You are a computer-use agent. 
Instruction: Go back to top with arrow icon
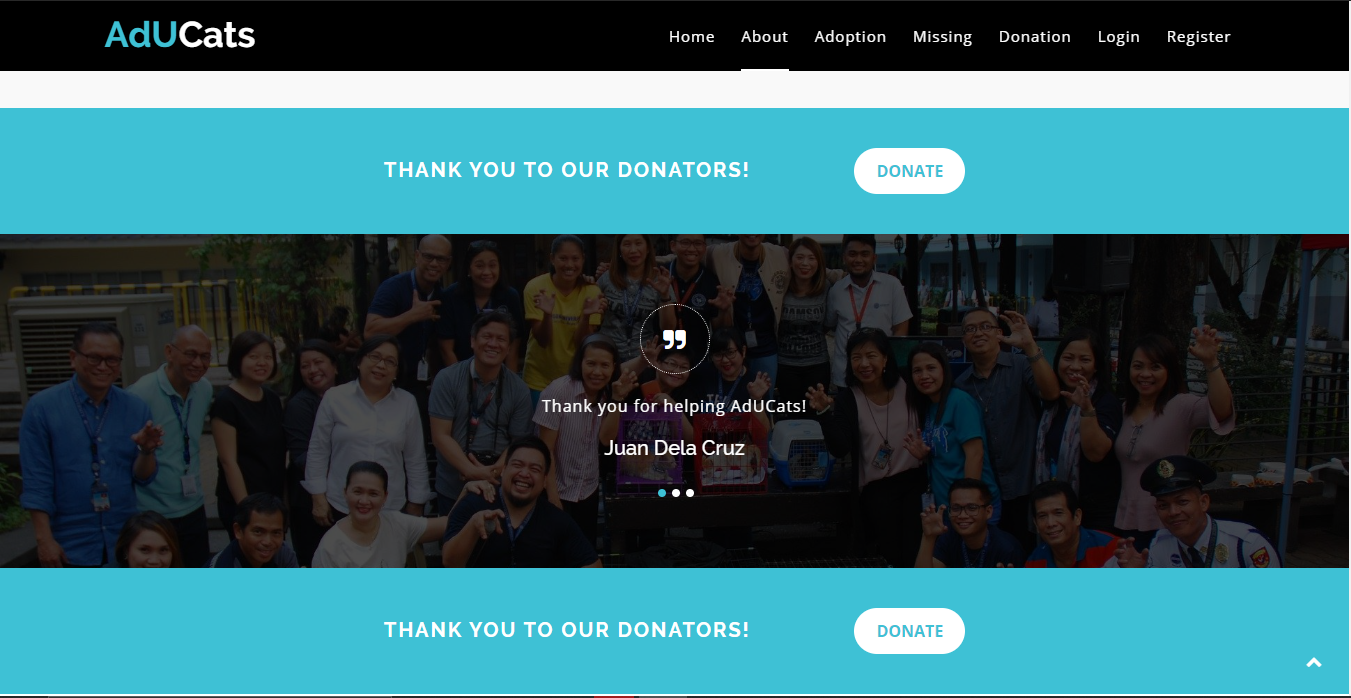pyautogui.click(x=1314, y=662)
